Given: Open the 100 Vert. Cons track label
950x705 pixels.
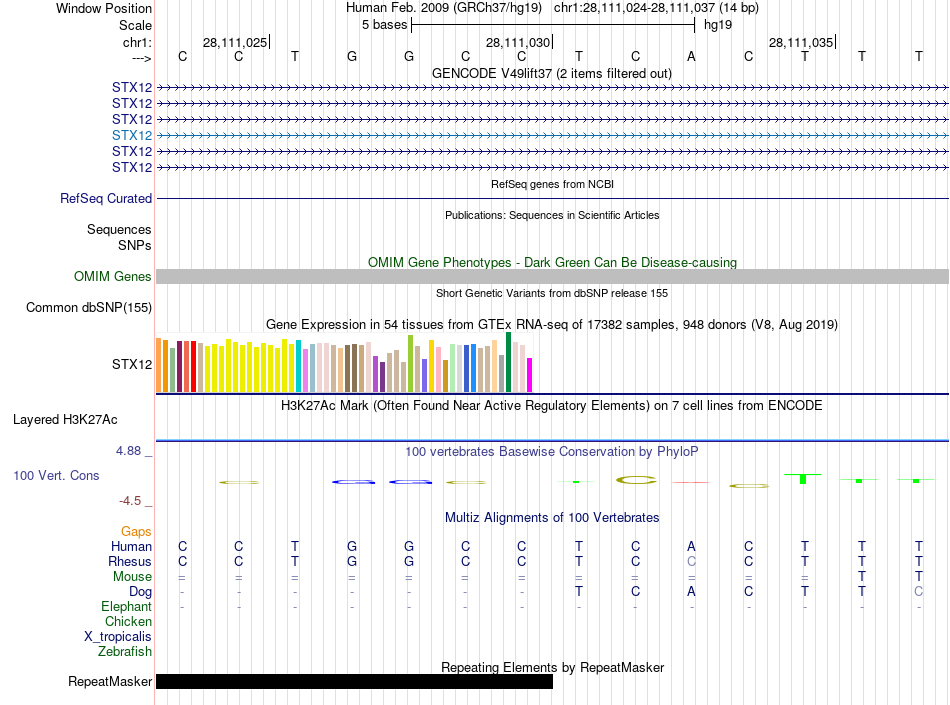Looking at the screenshot, I should point(57,476).
